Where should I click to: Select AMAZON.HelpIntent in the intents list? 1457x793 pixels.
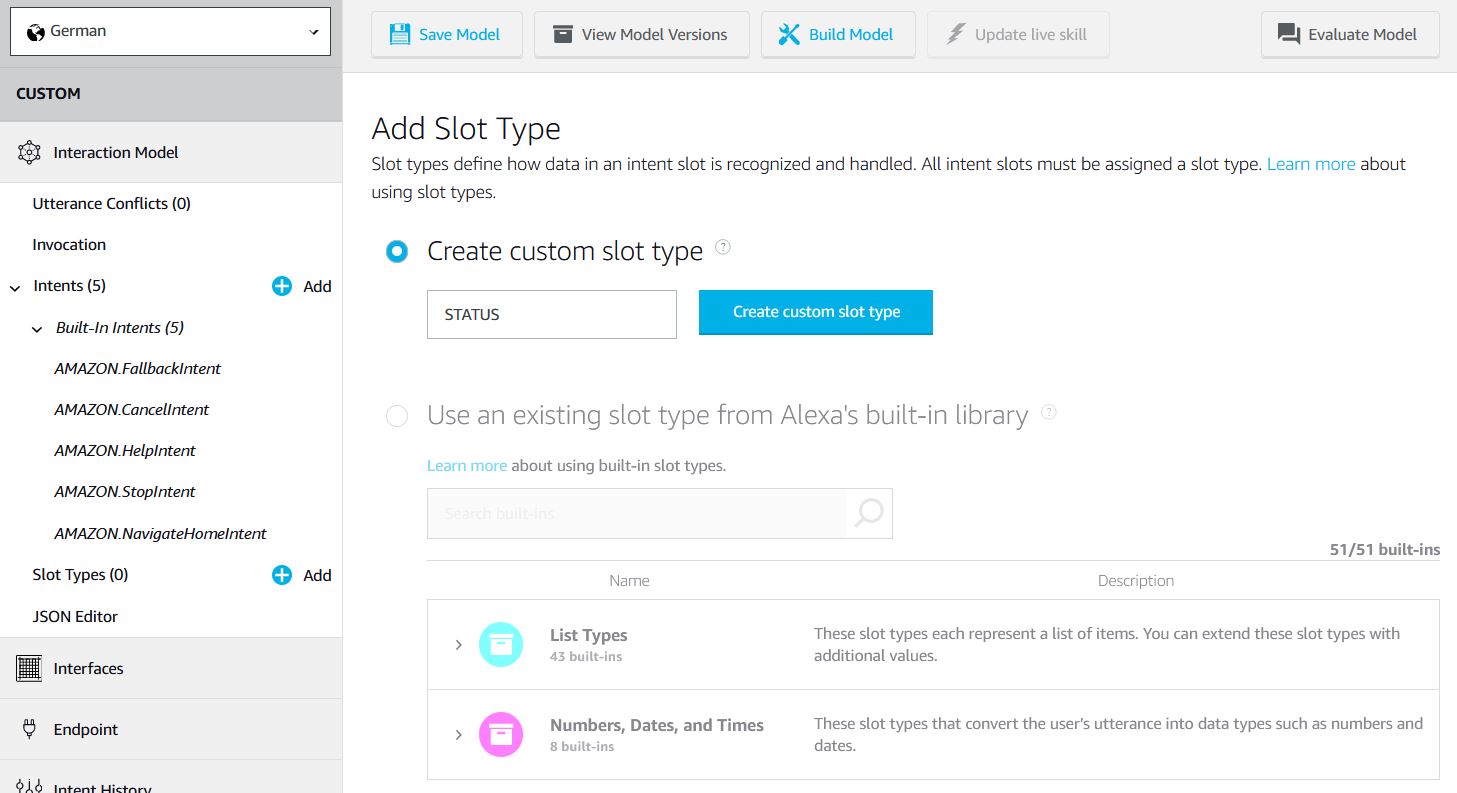pyautogui.click(x=125, y=451)
